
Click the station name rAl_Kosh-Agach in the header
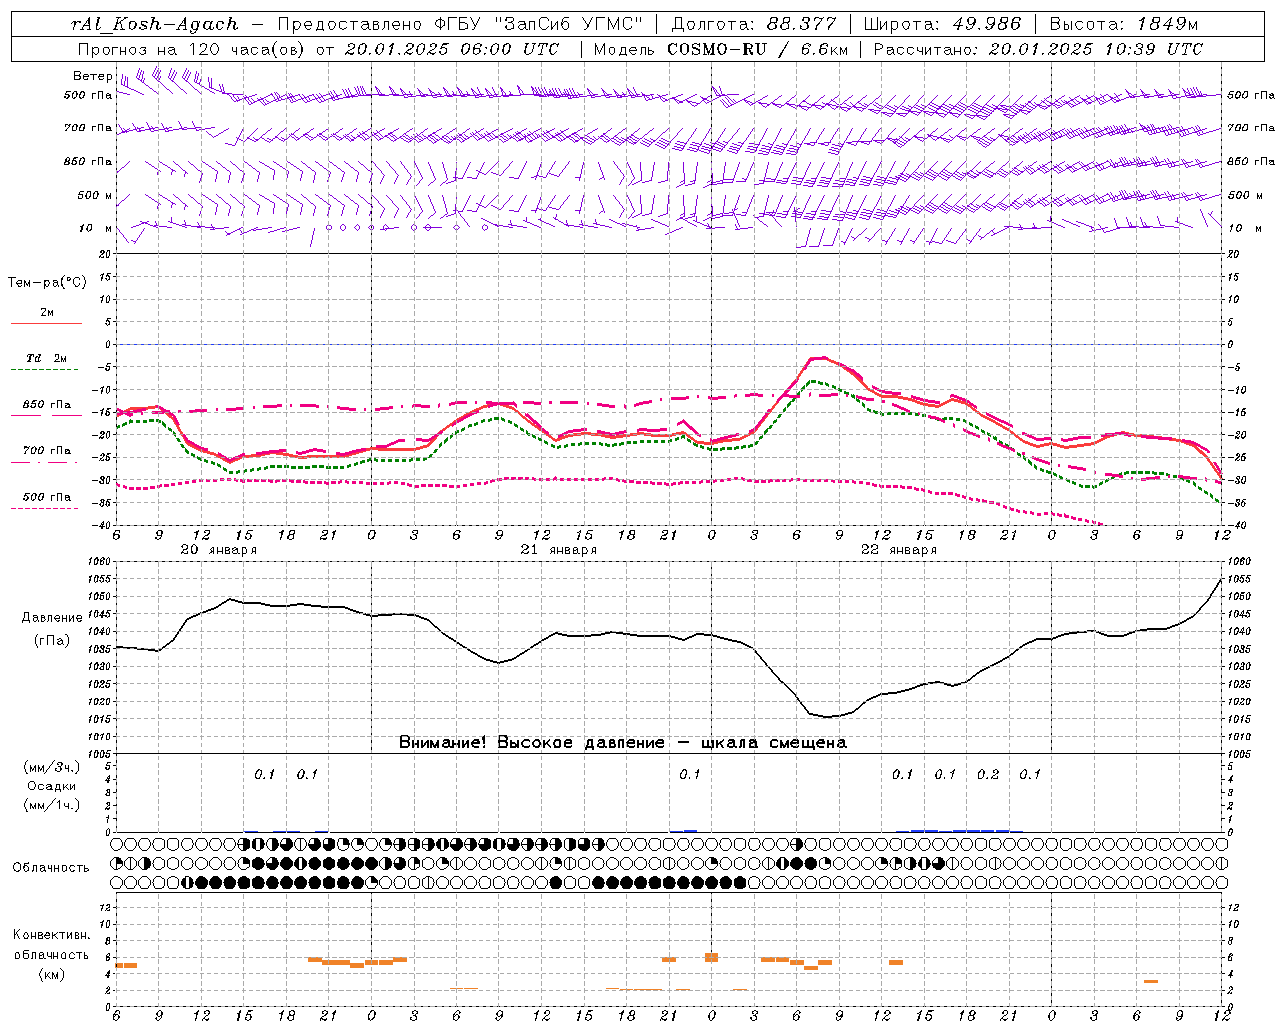tap(155, 24)
